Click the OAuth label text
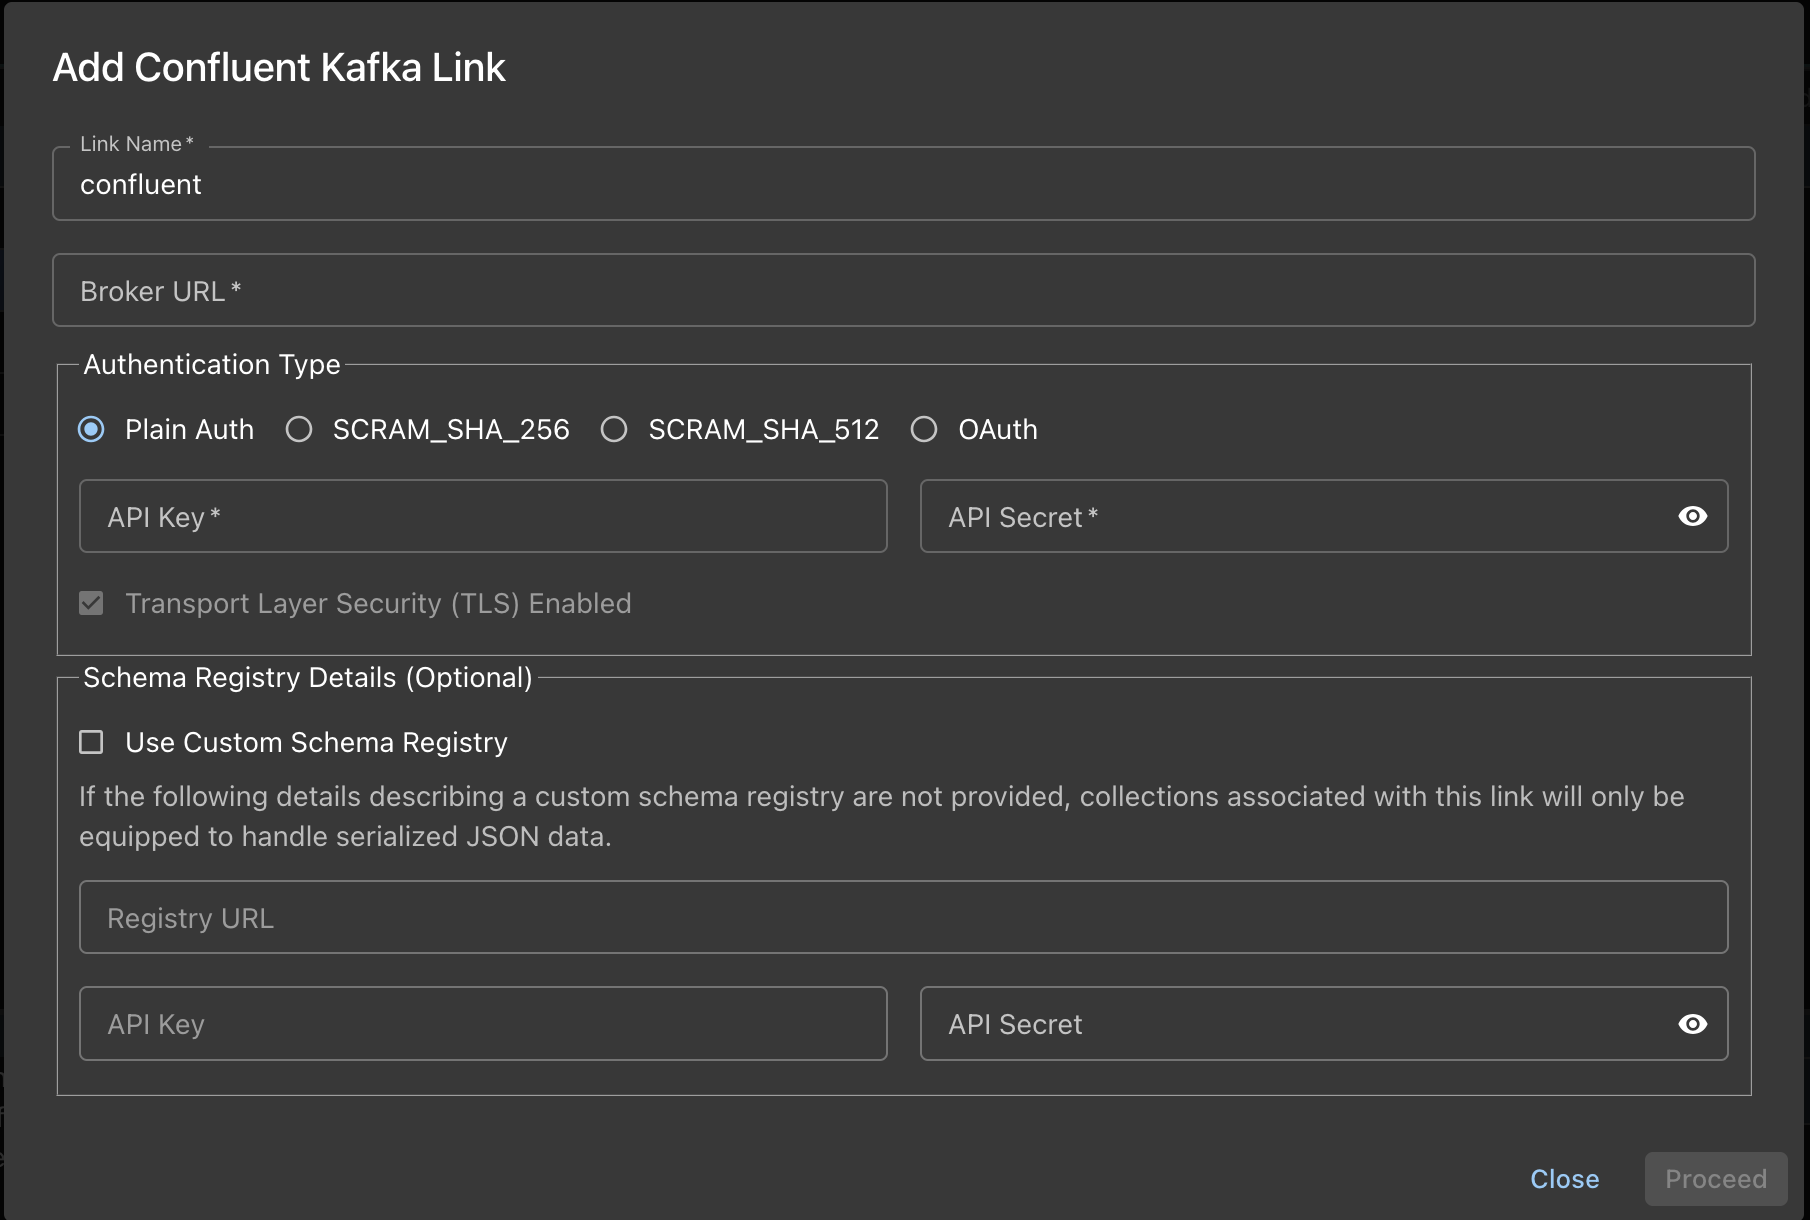 pyautogui.click(x=998, y=429)
